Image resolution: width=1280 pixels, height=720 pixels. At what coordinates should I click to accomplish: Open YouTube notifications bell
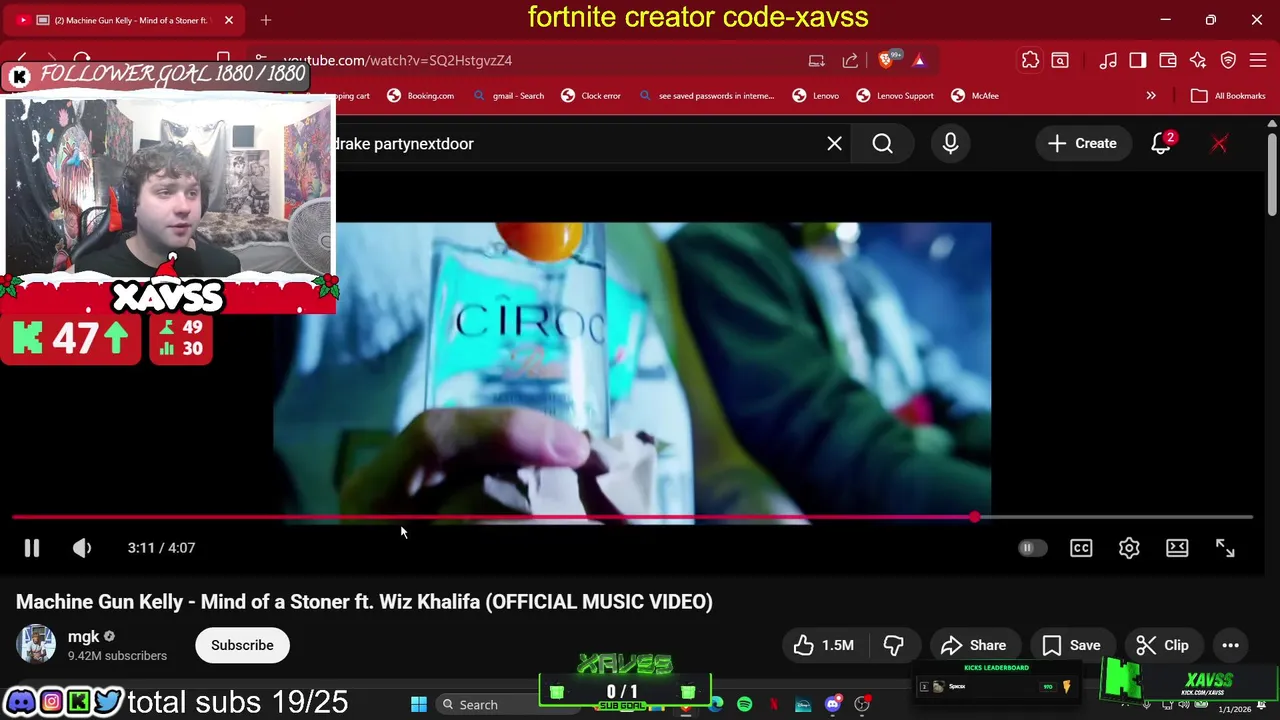(1161, 144)
